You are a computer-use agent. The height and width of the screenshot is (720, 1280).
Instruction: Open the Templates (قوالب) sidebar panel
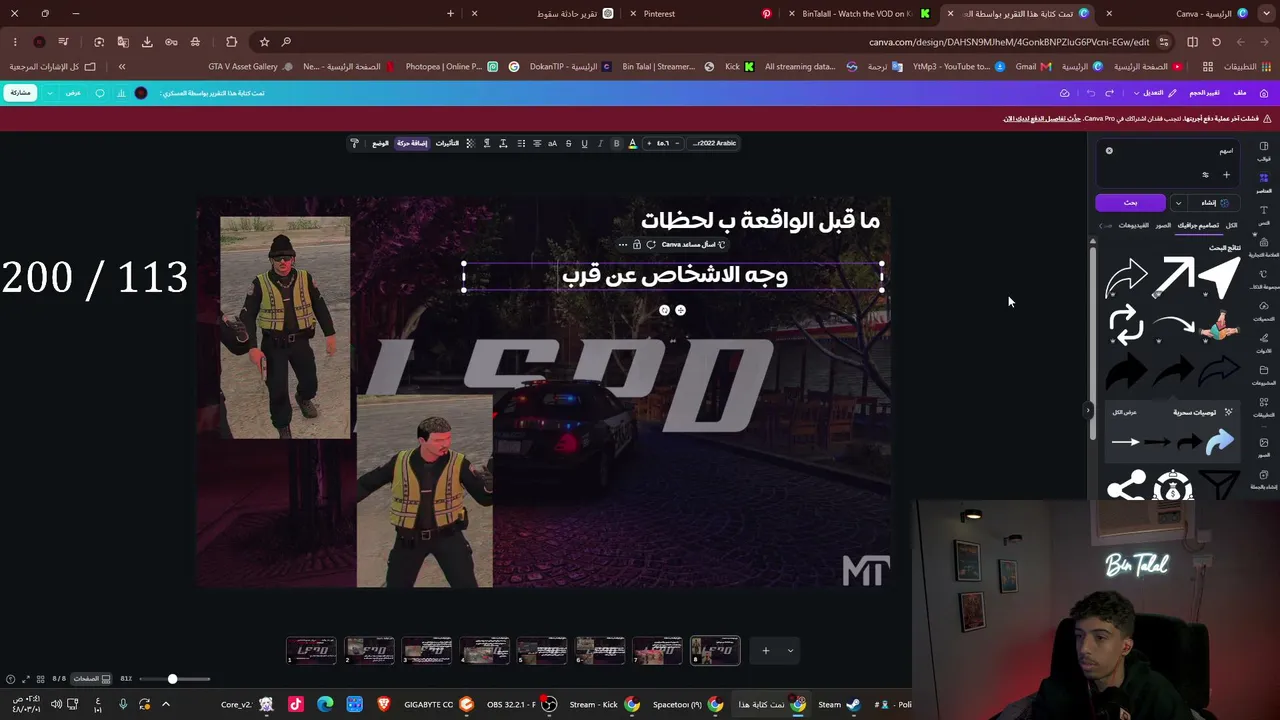[1264, 150]
